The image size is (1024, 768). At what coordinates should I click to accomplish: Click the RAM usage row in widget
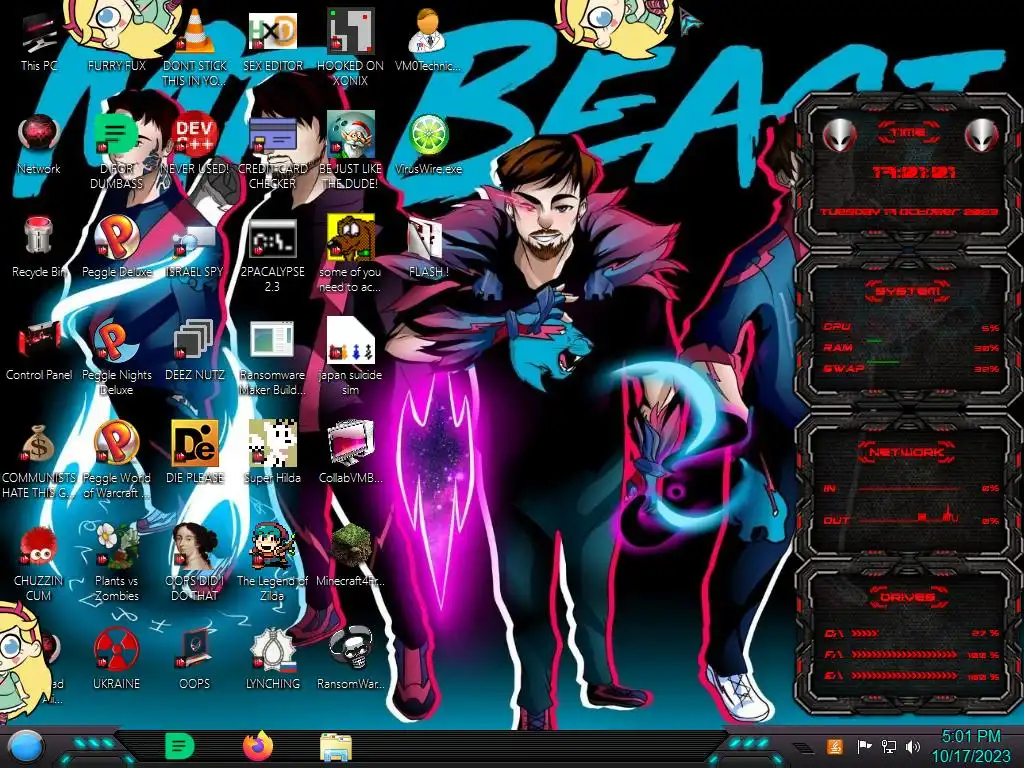tap(911, 348)
